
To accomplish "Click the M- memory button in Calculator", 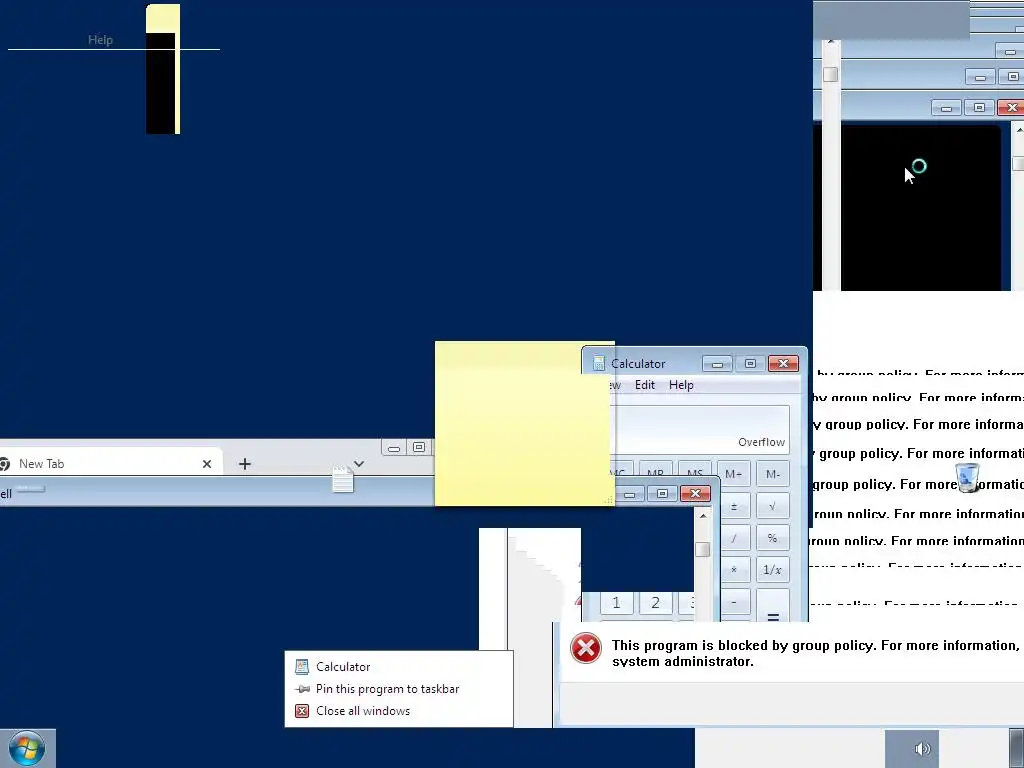I will point(773,474).
